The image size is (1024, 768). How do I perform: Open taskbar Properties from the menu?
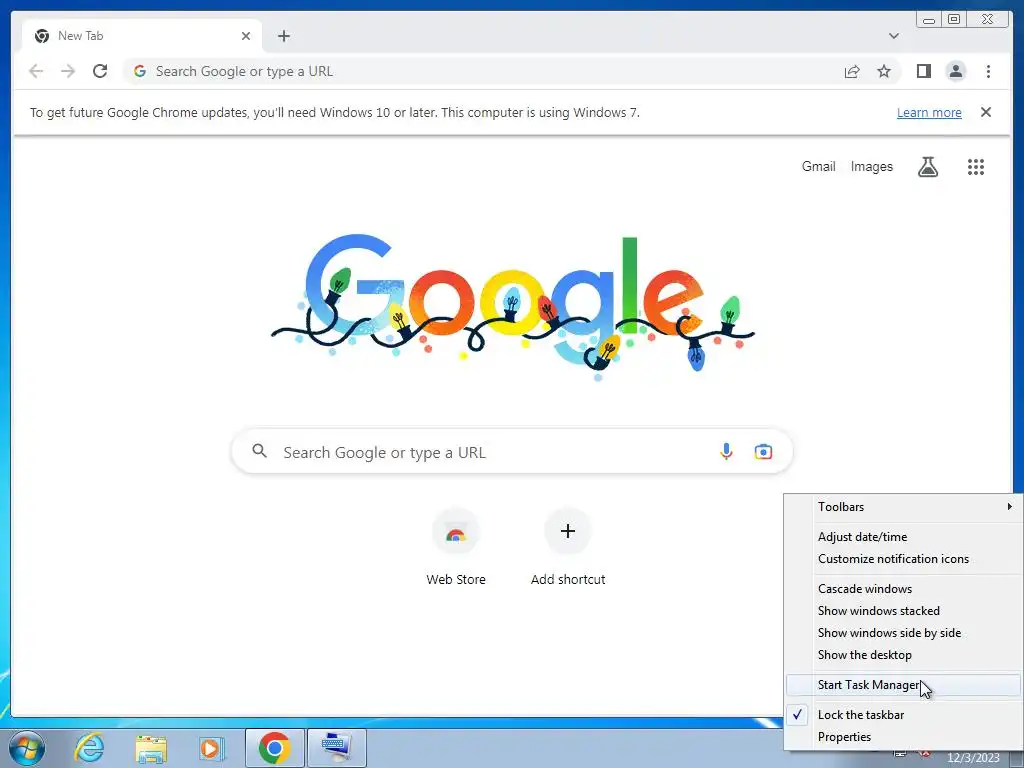click(x=903, y=737)
